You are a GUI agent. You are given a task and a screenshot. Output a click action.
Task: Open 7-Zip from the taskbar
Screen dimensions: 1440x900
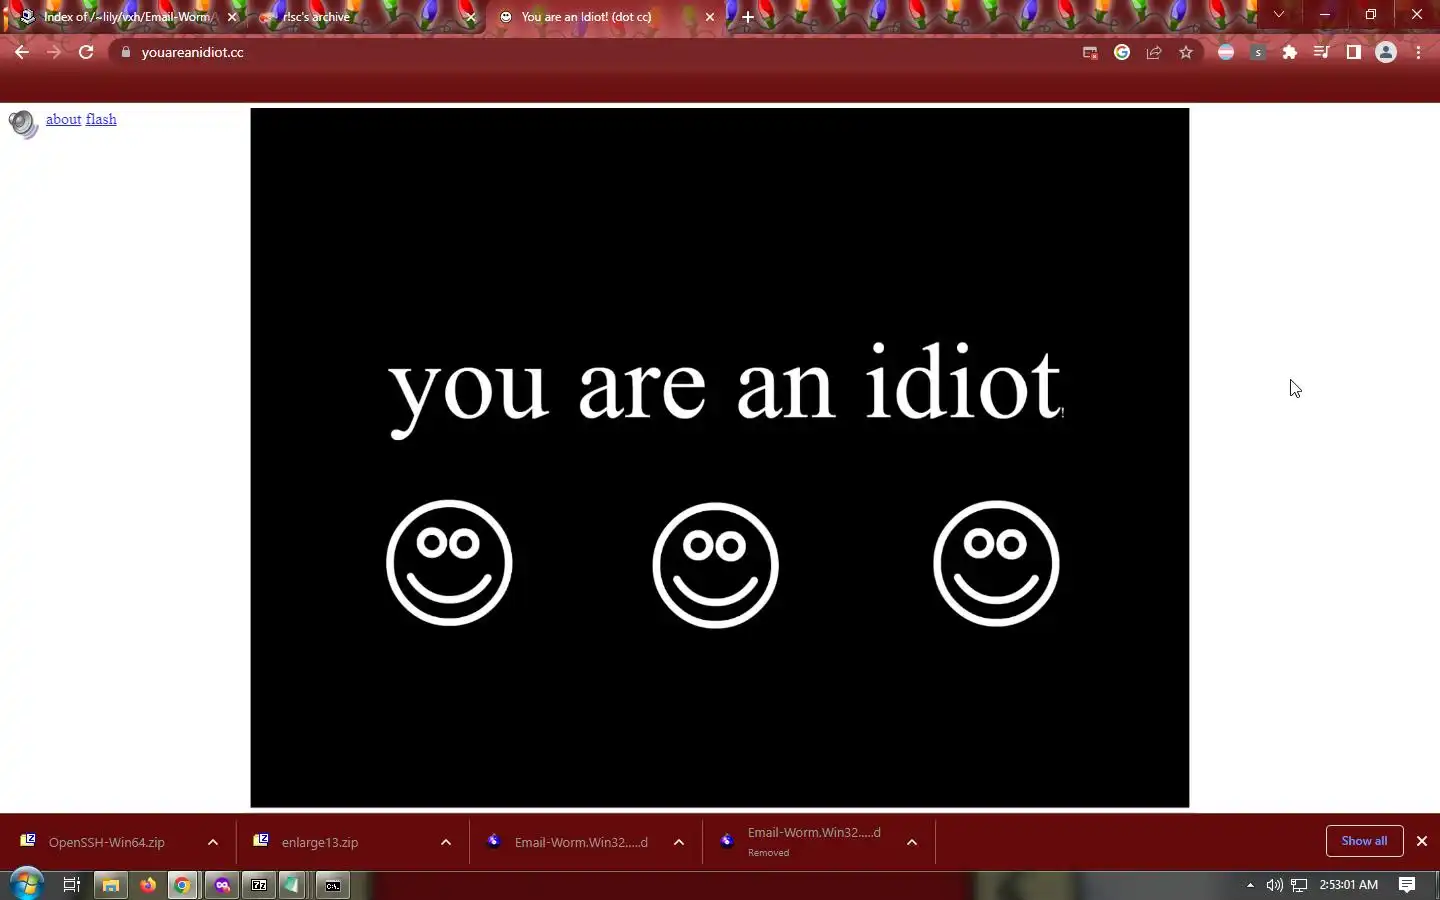pyautogui.click(x=259, y=885)
